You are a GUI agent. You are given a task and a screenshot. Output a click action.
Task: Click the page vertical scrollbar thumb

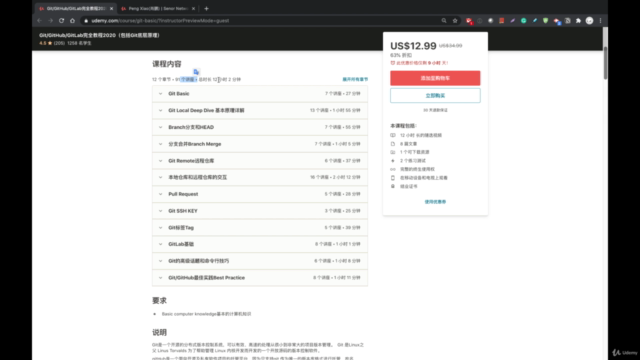click(x=605, y=63)
